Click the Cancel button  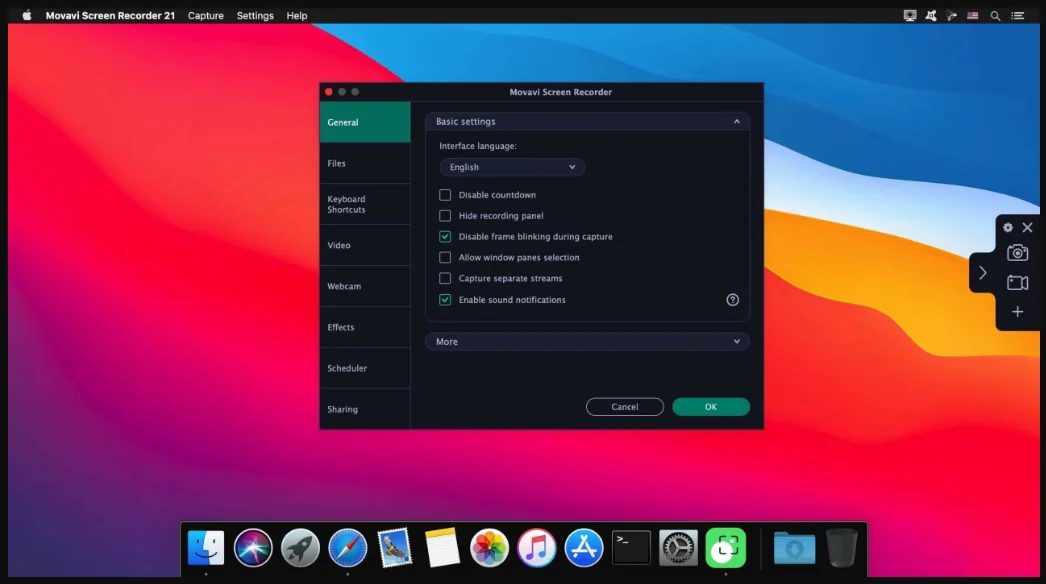(x=624, y=406)
